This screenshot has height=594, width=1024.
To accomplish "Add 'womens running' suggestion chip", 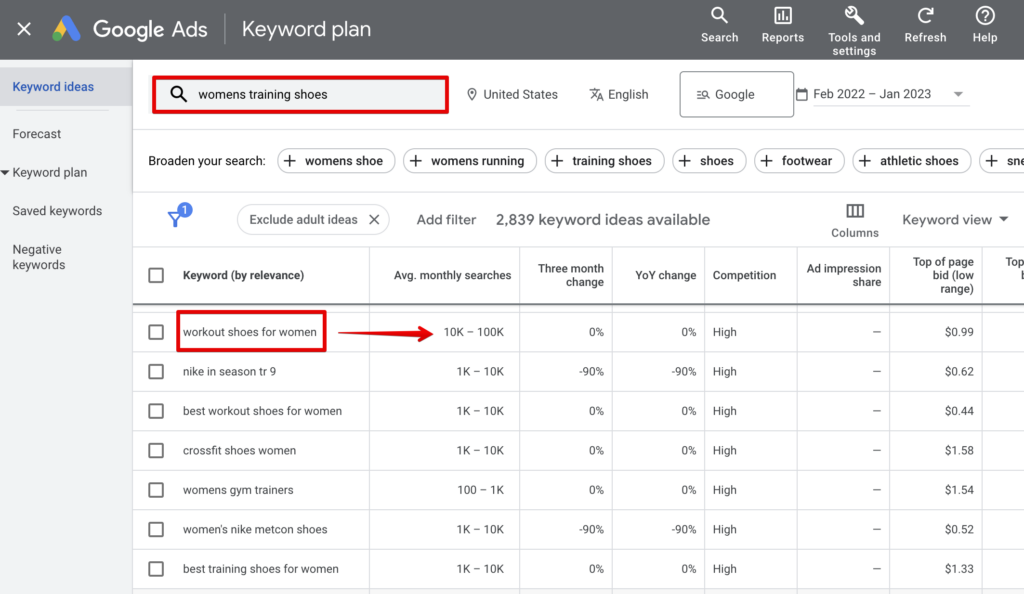I will point(470,161).
